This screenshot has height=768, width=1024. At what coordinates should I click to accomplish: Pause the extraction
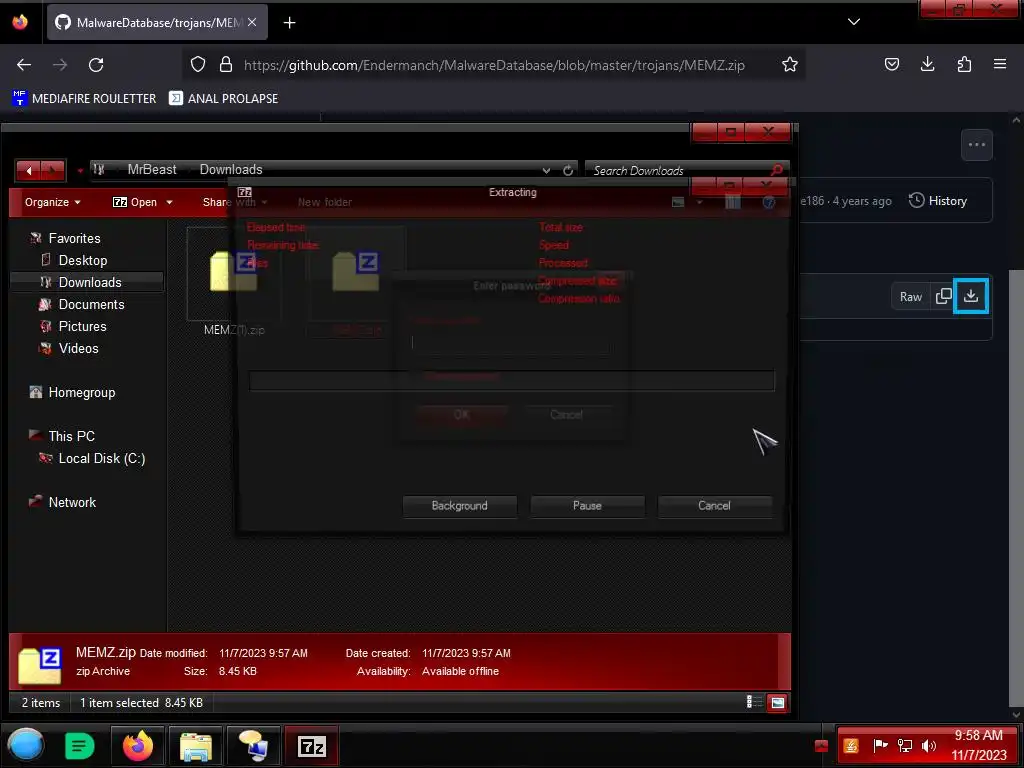(x=587, y=506)
